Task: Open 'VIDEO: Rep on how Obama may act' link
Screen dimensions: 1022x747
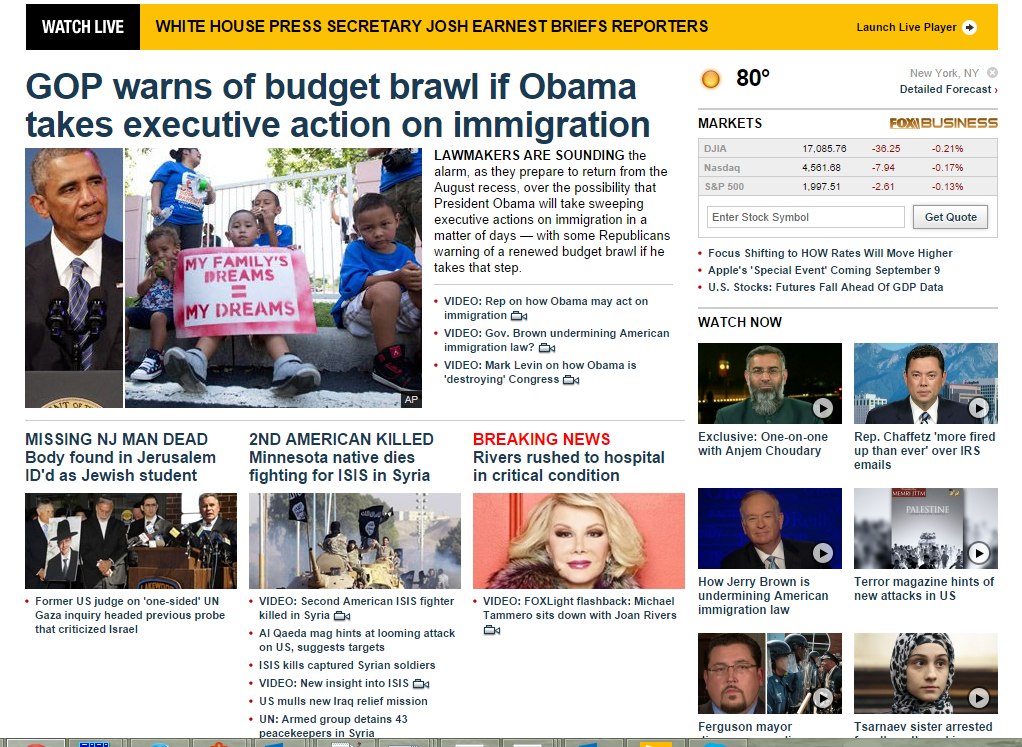Action: pyautogui.click(x=546, y=308)
